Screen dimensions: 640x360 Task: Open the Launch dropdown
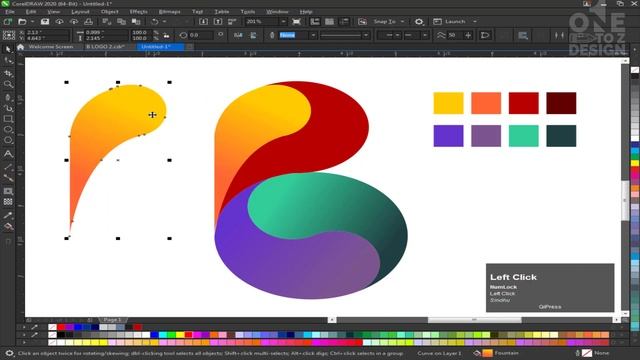[456, 21]
